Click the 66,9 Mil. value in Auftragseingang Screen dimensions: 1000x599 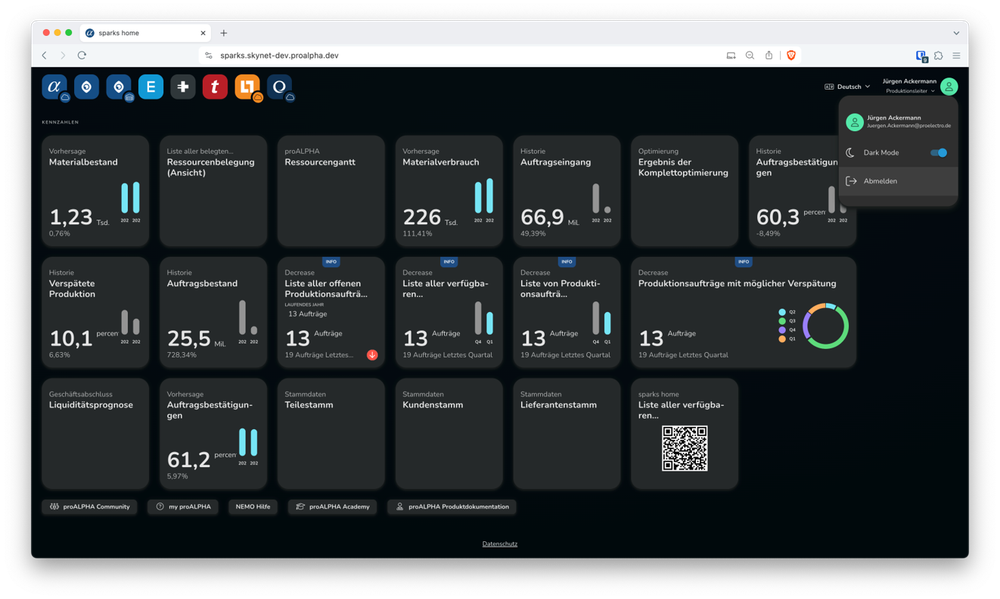550,218
